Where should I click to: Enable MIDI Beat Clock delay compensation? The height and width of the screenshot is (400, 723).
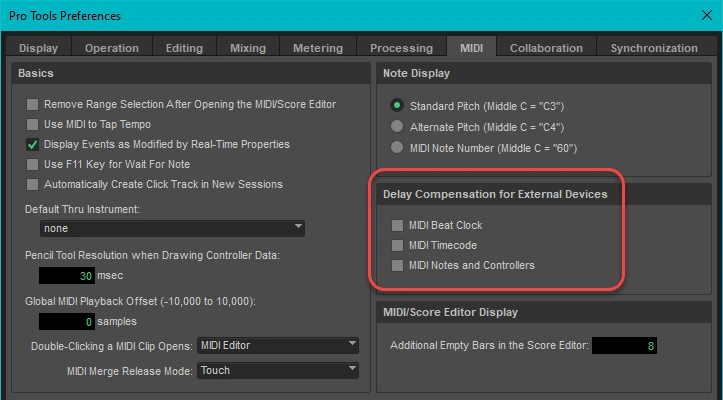click(398, 226)
